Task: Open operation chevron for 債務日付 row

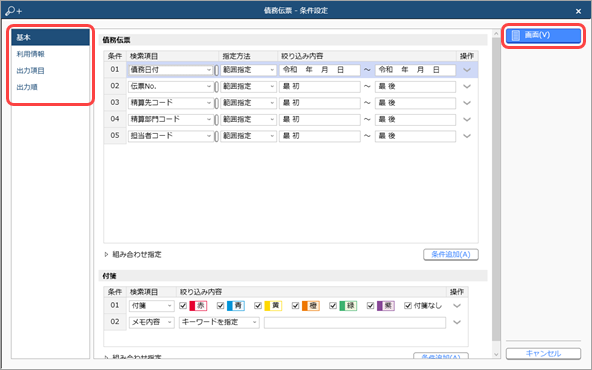Action: [x=467, y=70]
